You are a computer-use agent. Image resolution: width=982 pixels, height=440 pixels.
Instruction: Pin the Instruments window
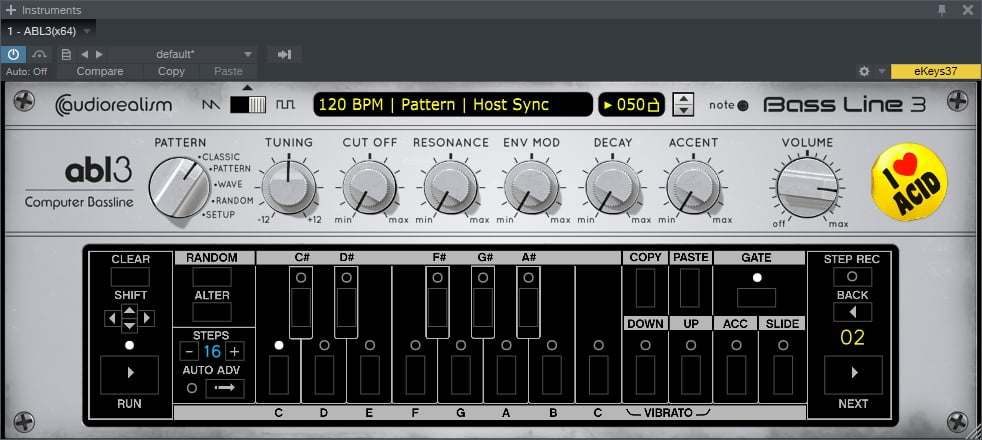(942, 9)
